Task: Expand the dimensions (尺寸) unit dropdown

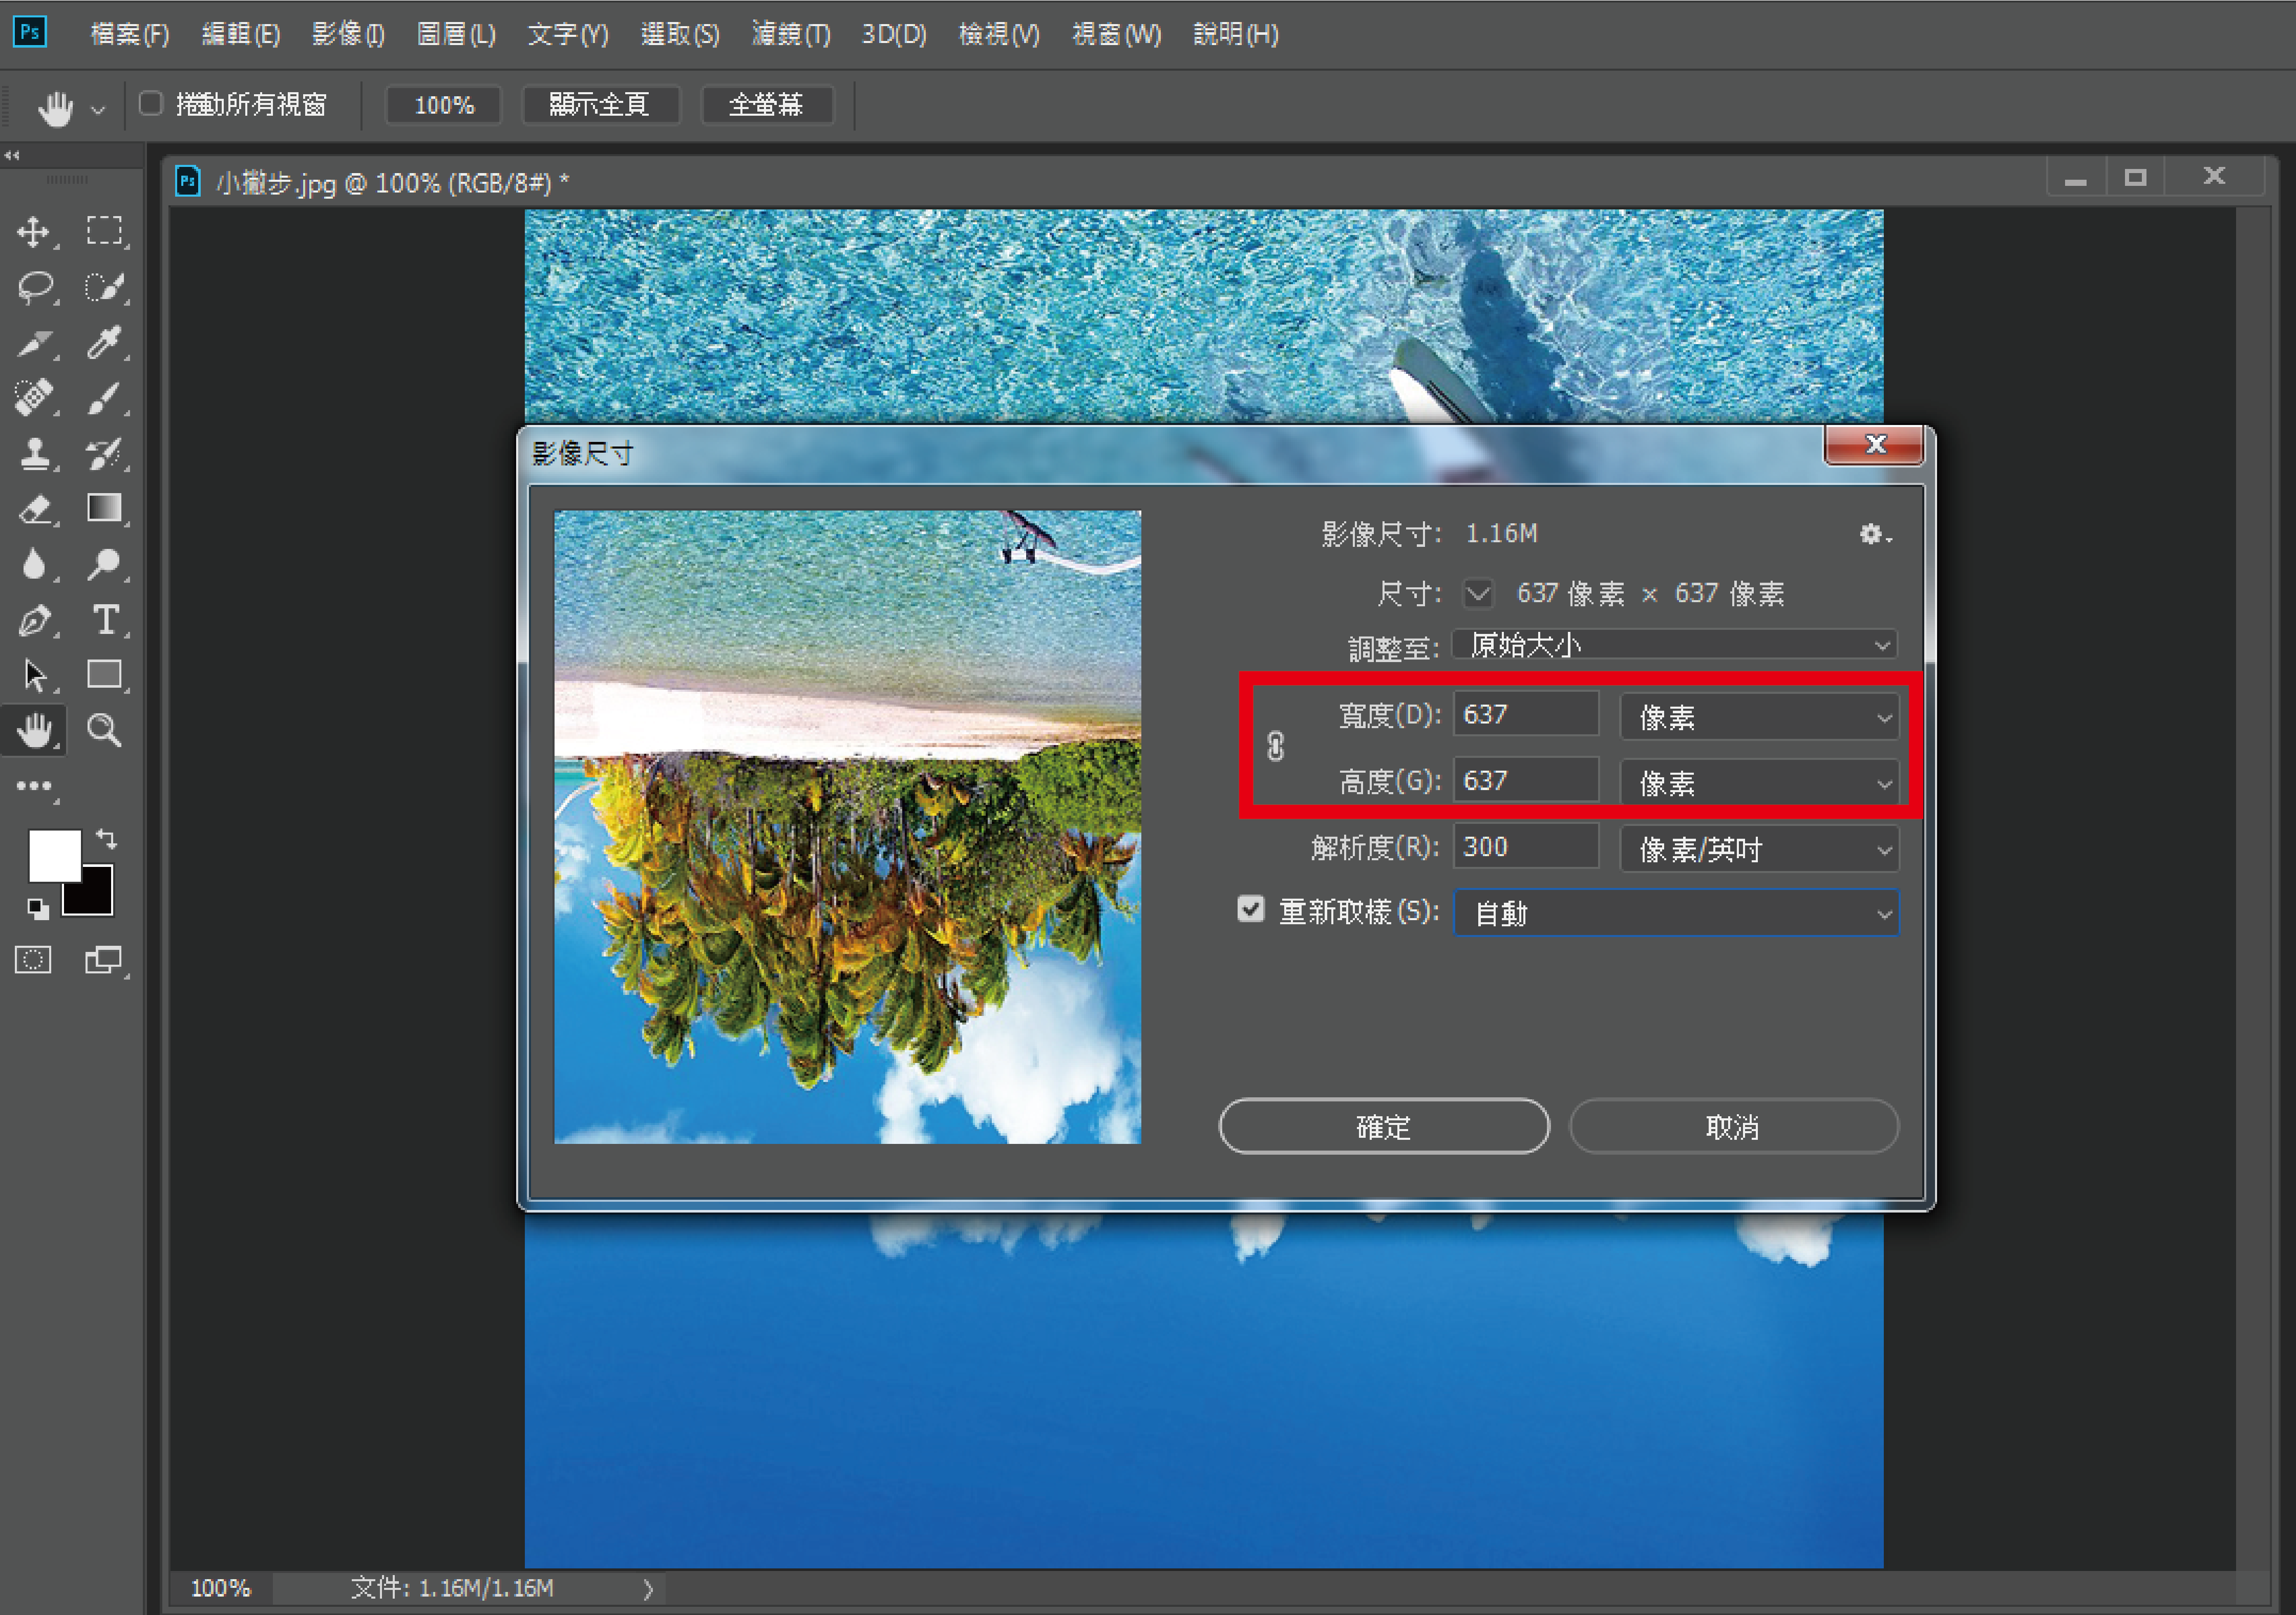Action: (1478, 594)
